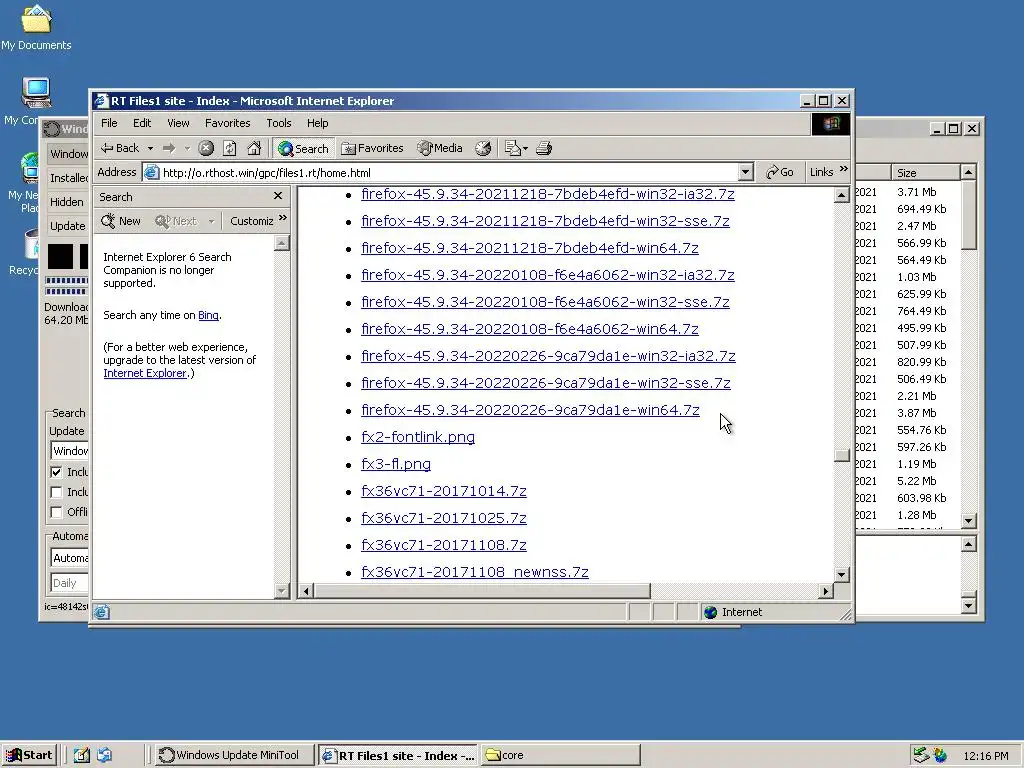Expand the Links toolbar chevron
1024x768 pixels.
point(844,169)
